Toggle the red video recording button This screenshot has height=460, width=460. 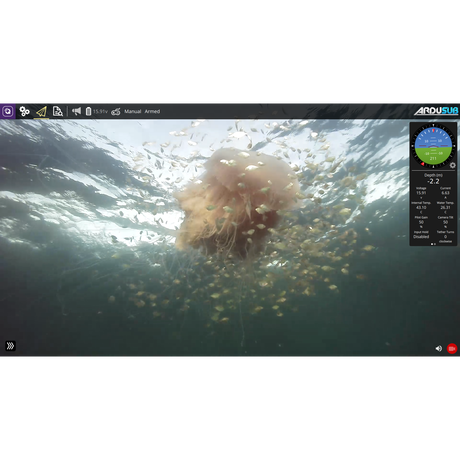pyautogui.click(x=452, y=348)
